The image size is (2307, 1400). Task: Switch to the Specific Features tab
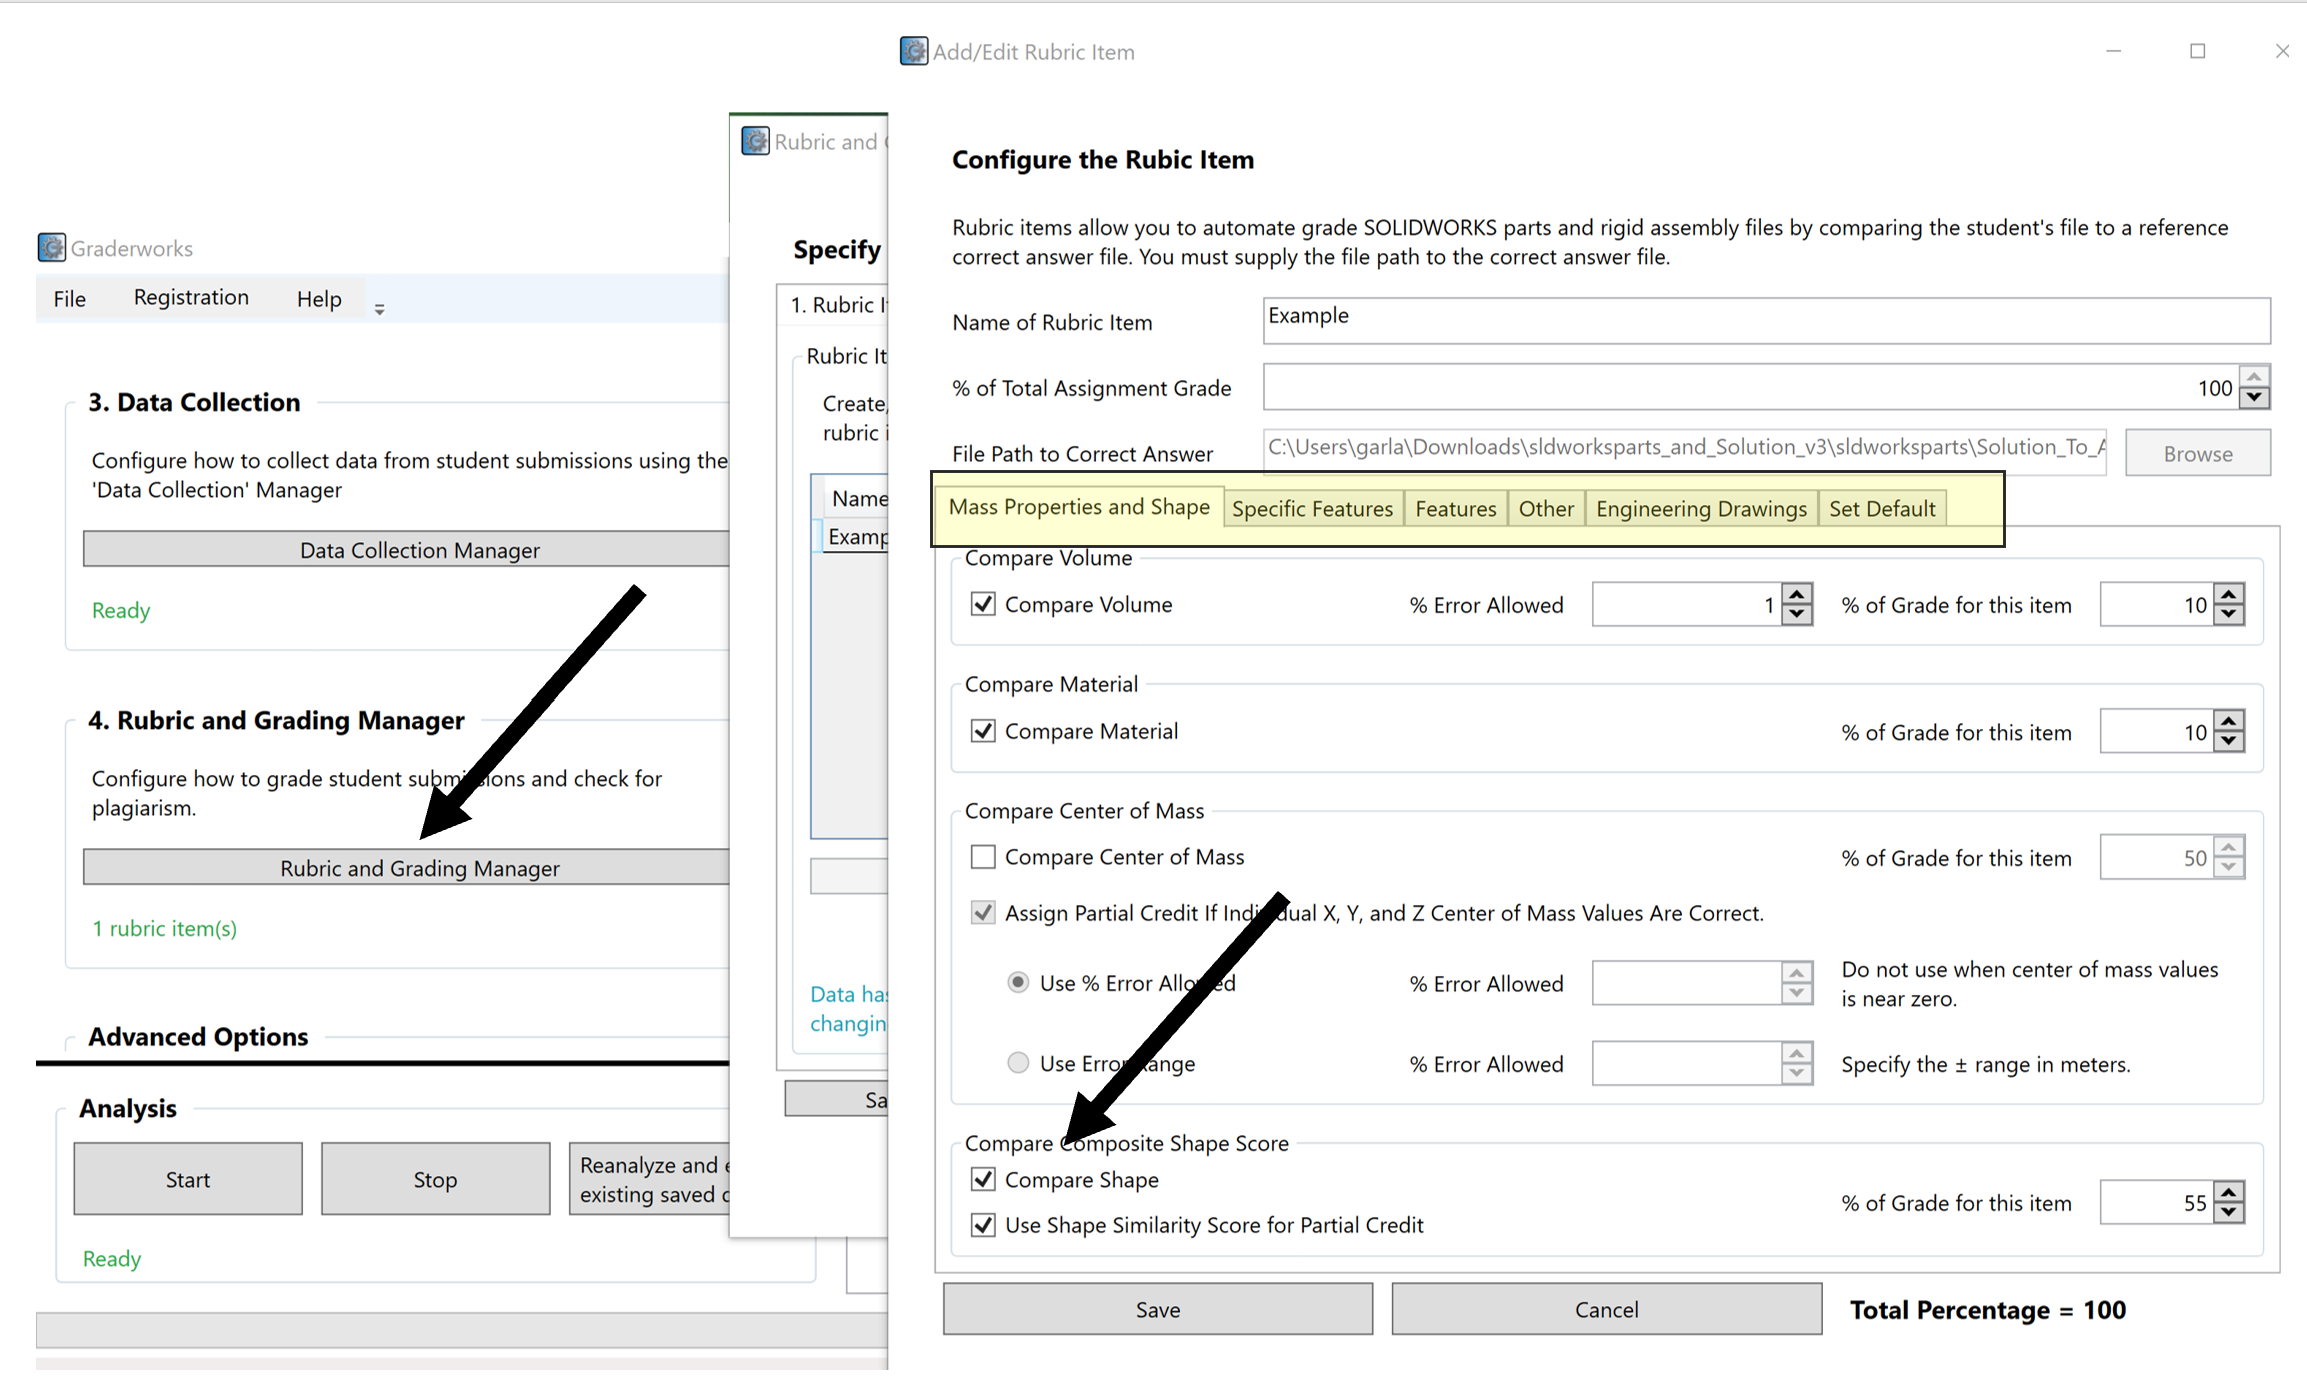click(x=1311, y=508)
